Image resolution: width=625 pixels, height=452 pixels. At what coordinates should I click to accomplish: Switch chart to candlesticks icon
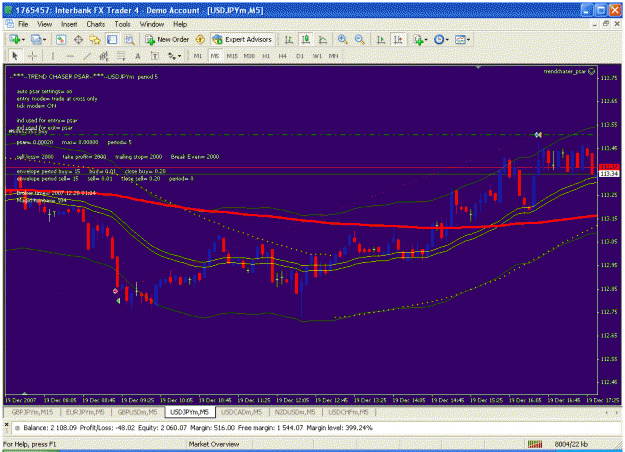point(306,39)
